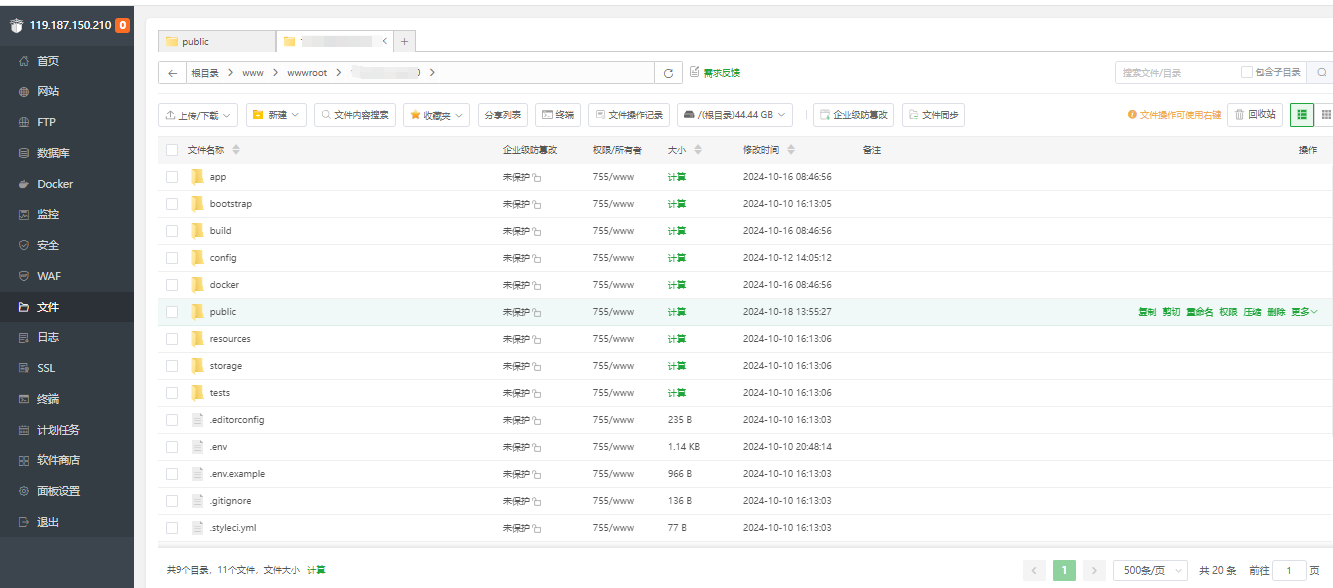1333x588 pixels.
Task: Sort by 大小 size column arrows
Action: pyautogui.click(x=698, y=150)
